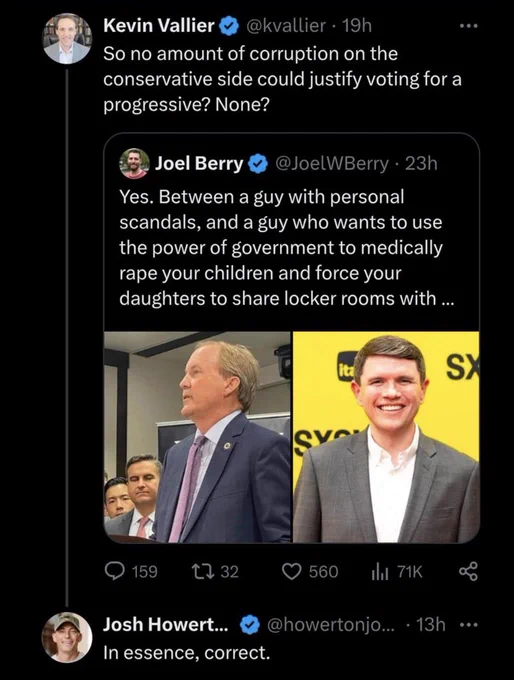The height and width of the screenshot is (680, 514).
Task: View analytics via the 71K views icon
Action: pos(377,572)
